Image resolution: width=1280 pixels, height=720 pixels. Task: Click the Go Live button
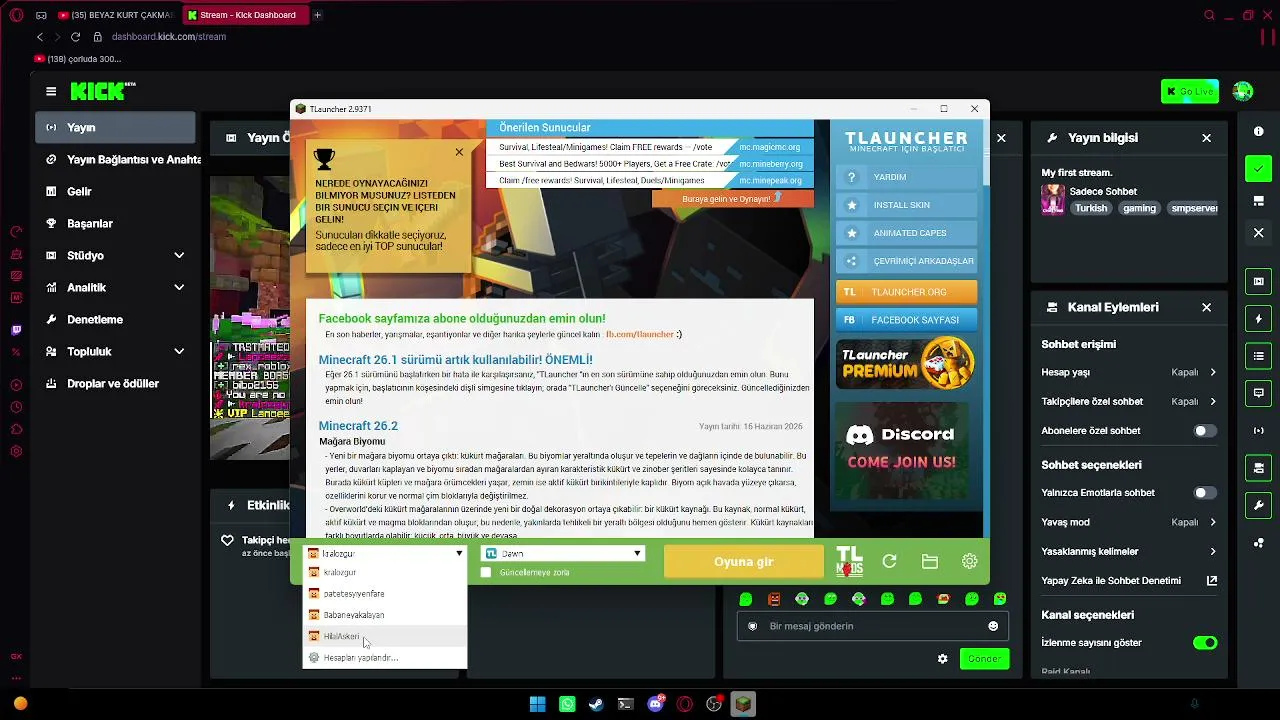(1190, 91)
